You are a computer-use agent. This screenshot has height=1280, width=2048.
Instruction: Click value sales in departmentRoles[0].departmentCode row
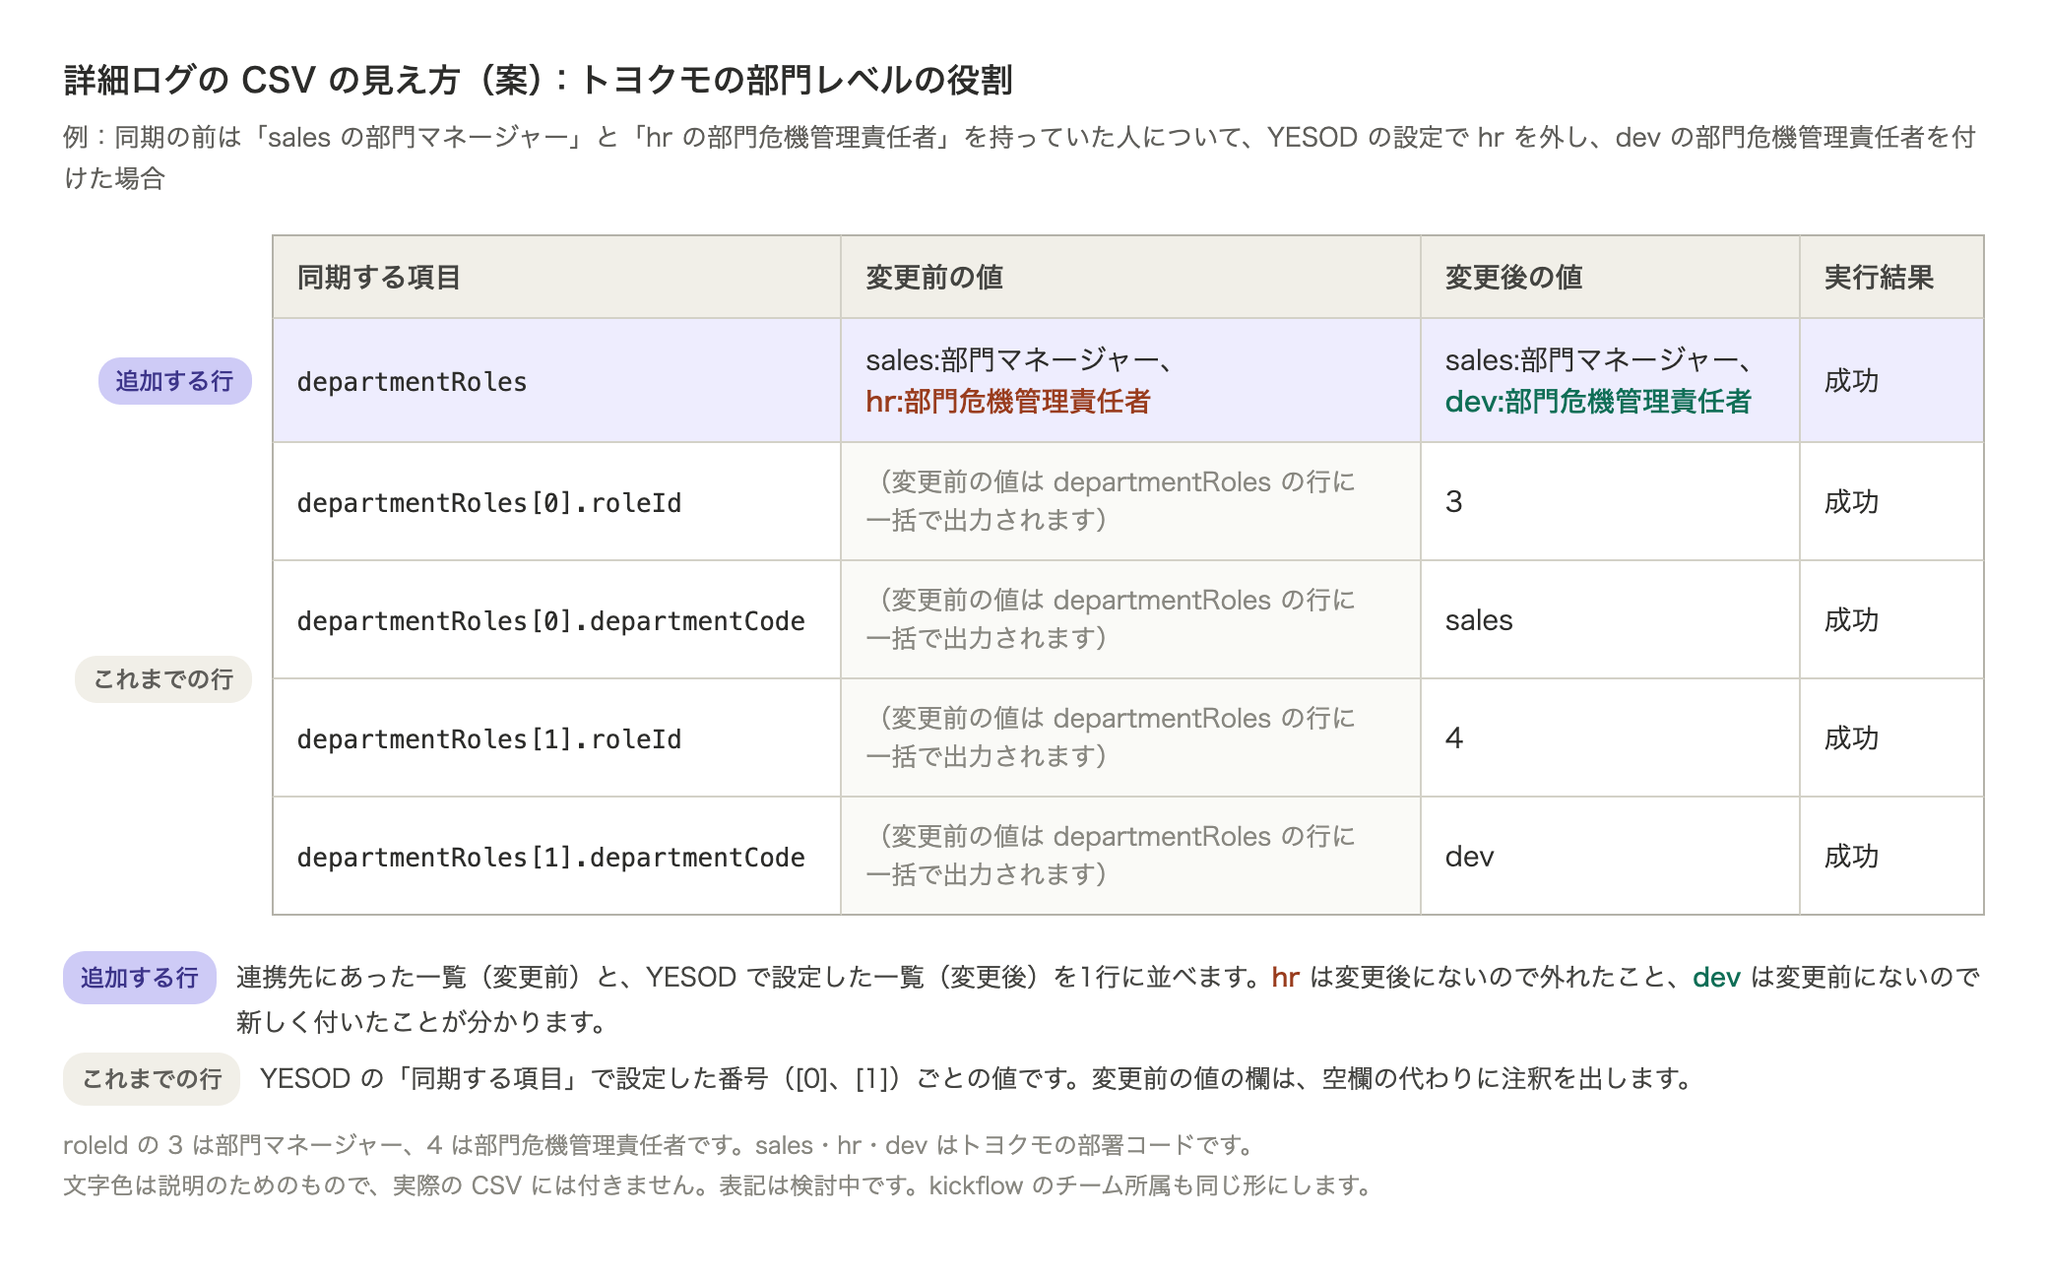tap(1479, 620)
